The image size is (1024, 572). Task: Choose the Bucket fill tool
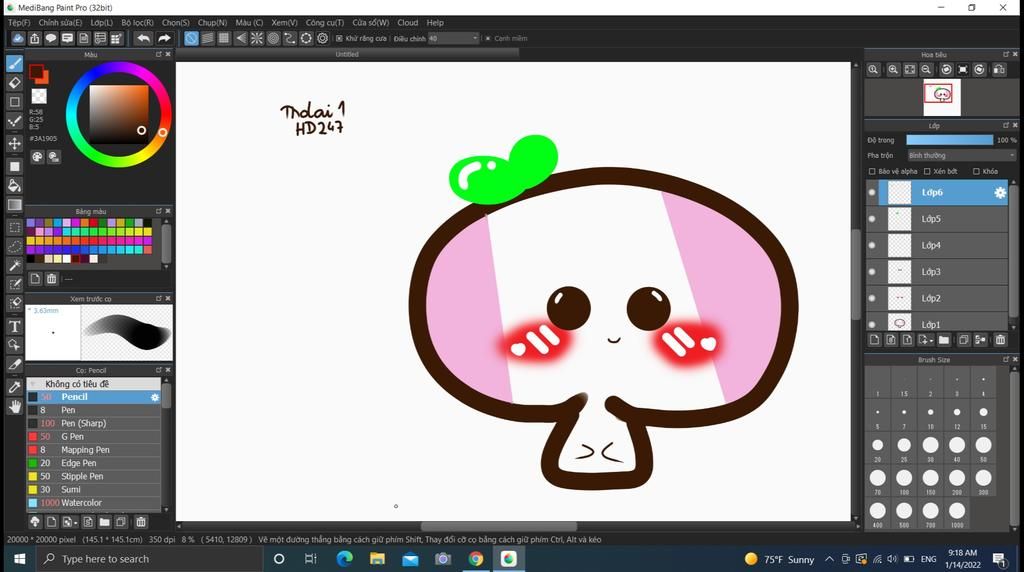tap(14, 185)
